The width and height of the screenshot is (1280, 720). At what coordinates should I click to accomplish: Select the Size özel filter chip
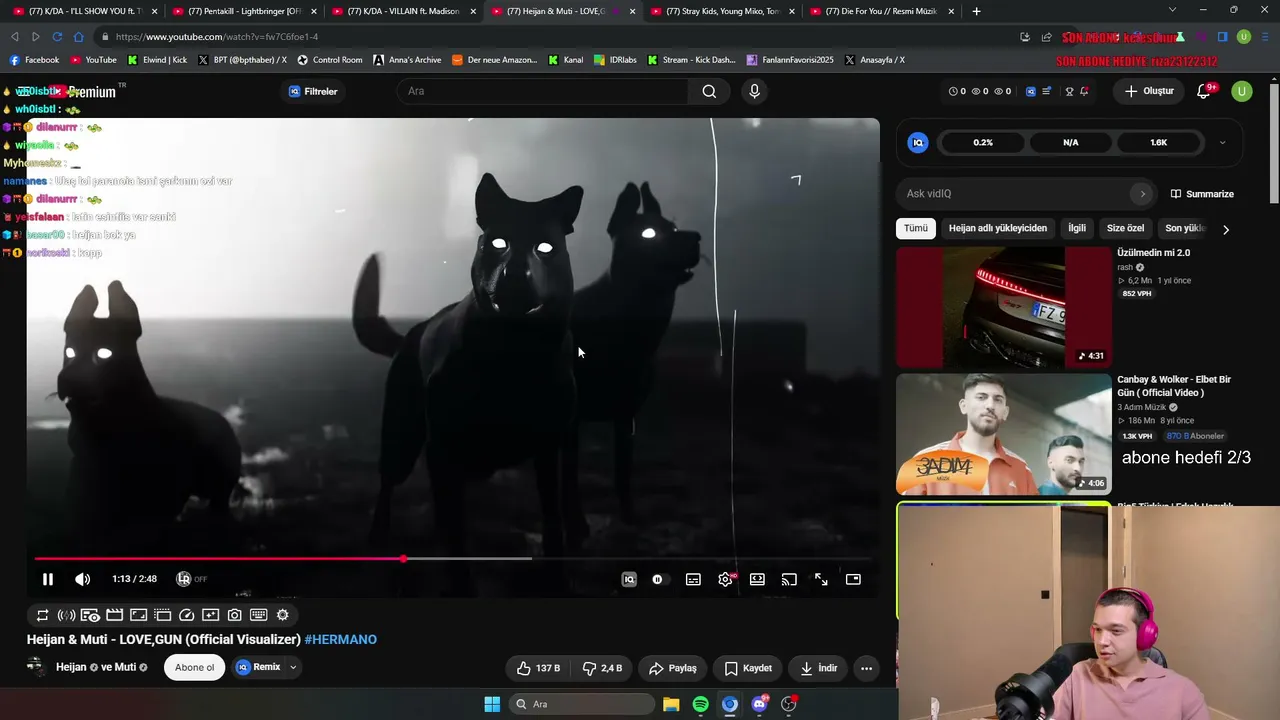pyautogui.click(x=1125, y=228)
